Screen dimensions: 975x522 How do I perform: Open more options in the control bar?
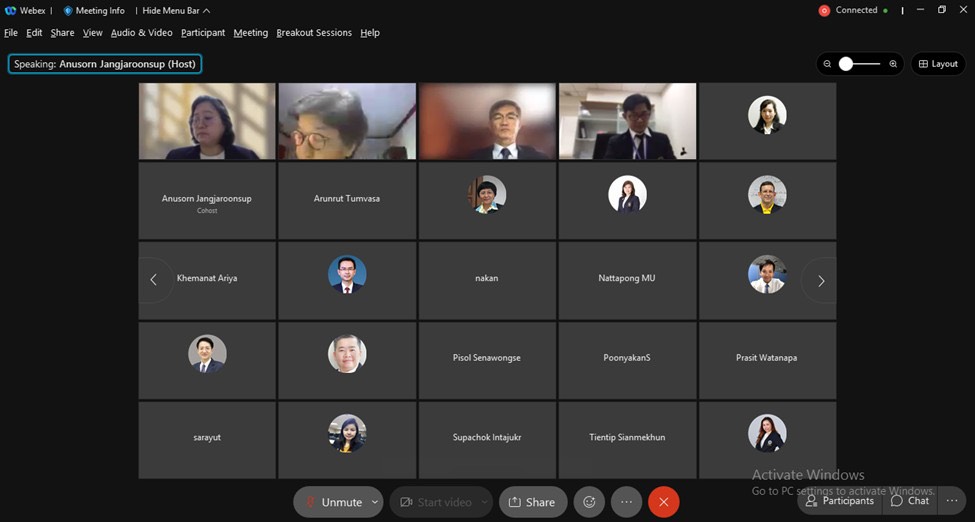point(626,502)
